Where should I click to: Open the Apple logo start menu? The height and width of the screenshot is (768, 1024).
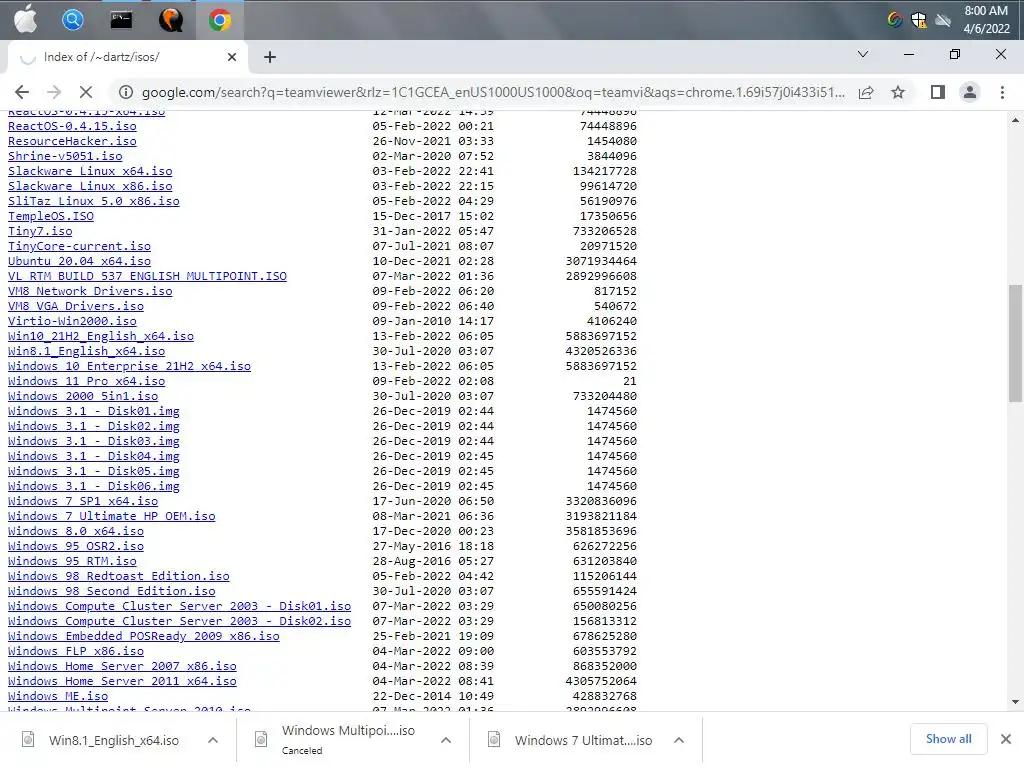[26, 20]
